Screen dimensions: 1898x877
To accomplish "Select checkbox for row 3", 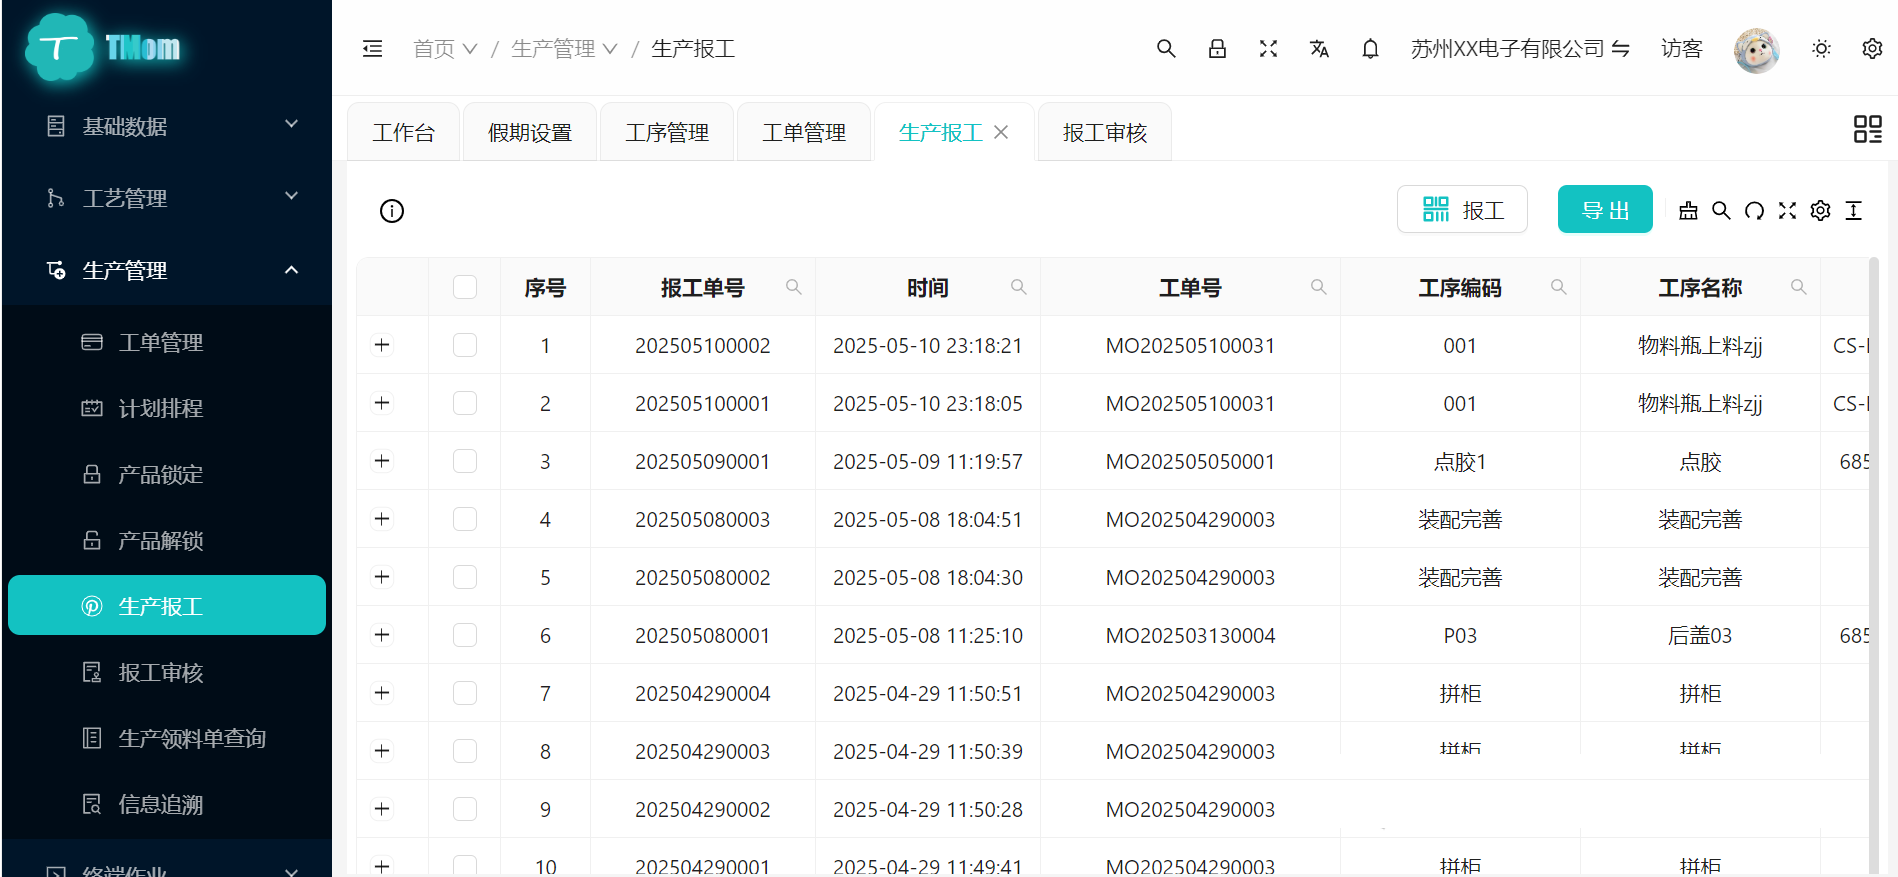I will pyautogui.click(x=465, y=462).
